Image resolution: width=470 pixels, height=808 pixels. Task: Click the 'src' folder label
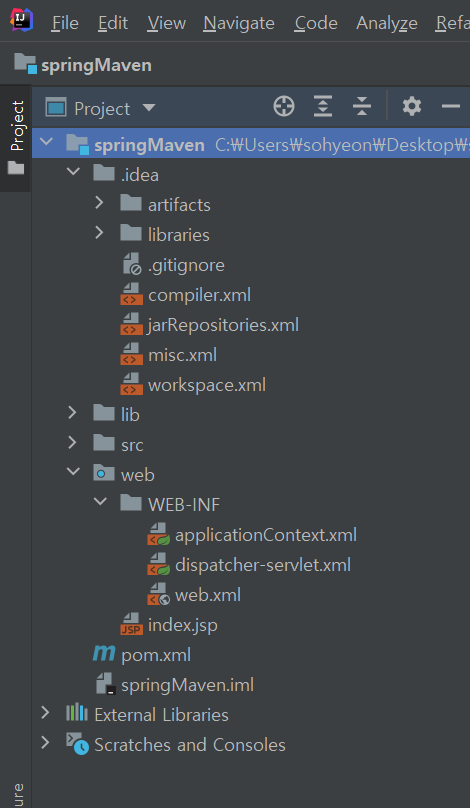(132, 445)
